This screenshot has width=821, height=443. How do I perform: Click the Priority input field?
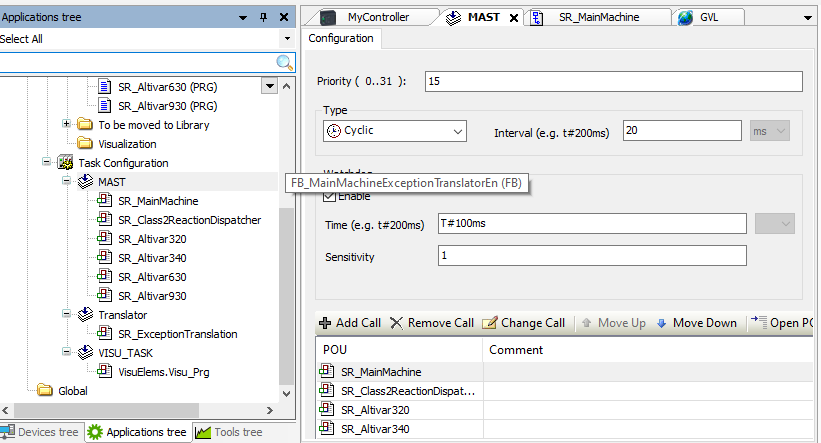[x=613, y=82]
